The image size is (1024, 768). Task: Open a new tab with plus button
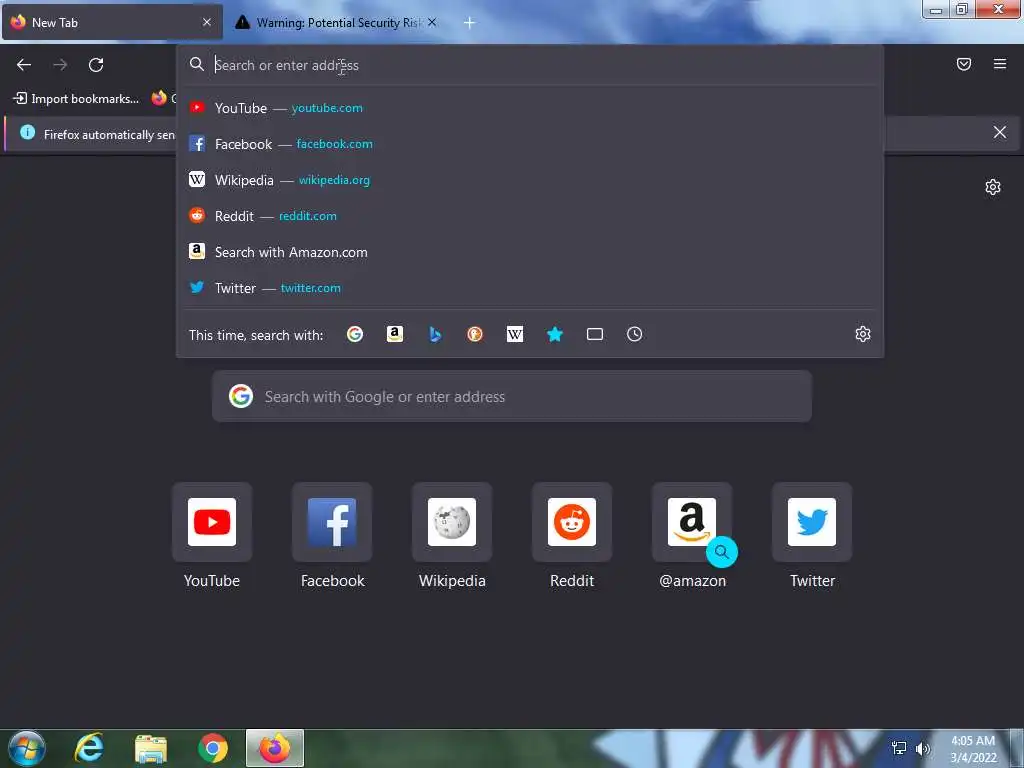click(x=469, y=23)
